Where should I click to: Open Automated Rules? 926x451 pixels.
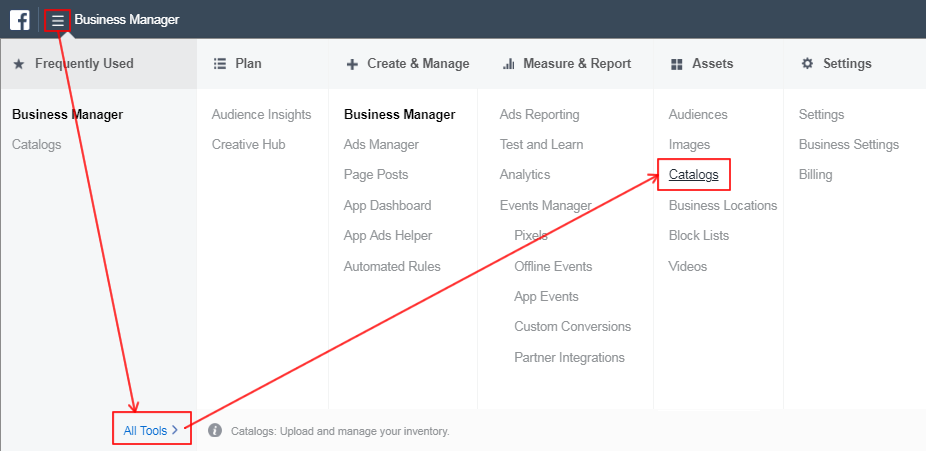(x=392, y=266)
